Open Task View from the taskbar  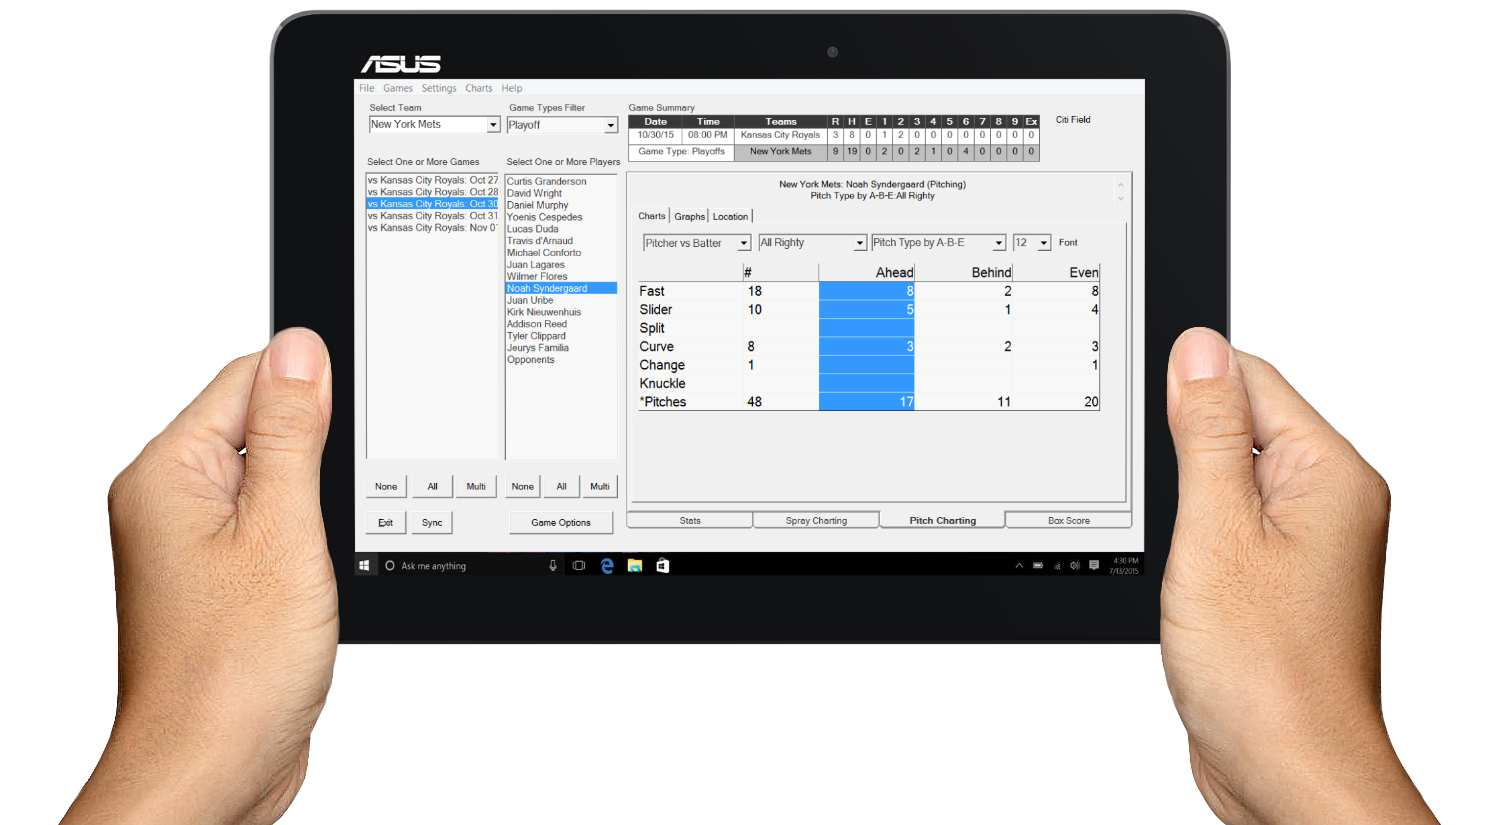click(x=579, y=566)
